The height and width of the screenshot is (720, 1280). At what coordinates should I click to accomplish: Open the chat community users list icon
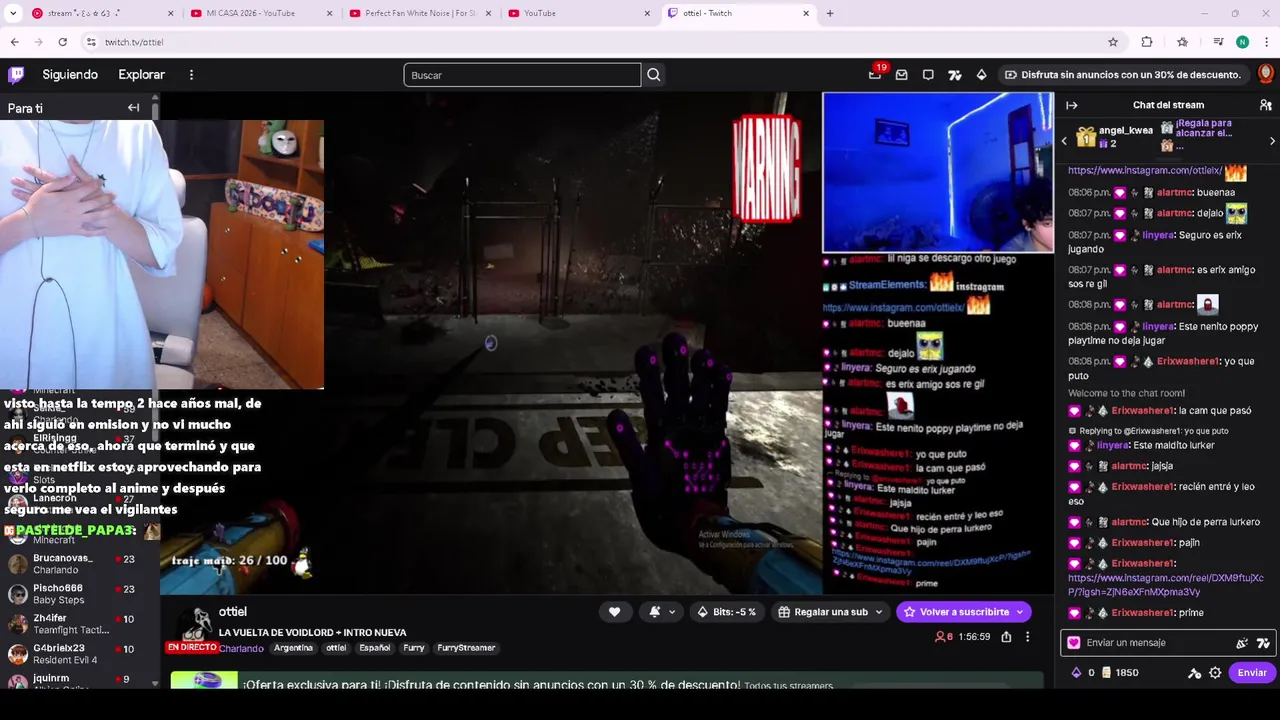[1265, 105]
